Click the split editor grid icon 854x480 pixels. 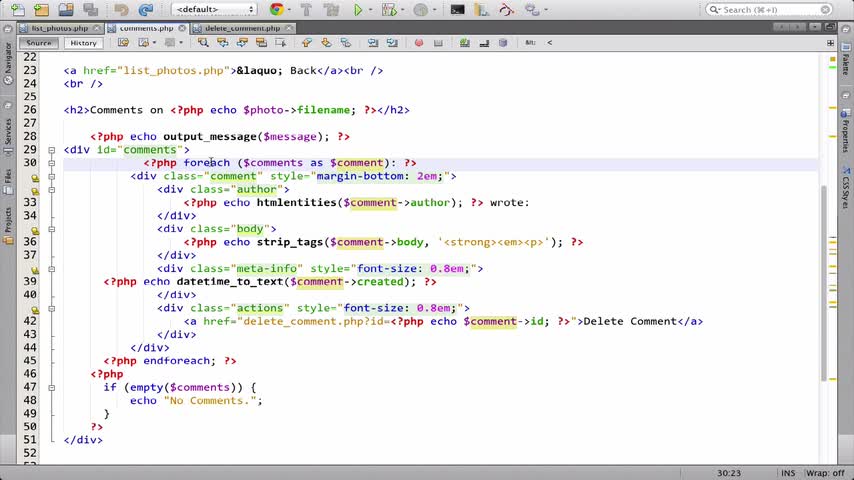pyautogui.click(x=831, y=42)
